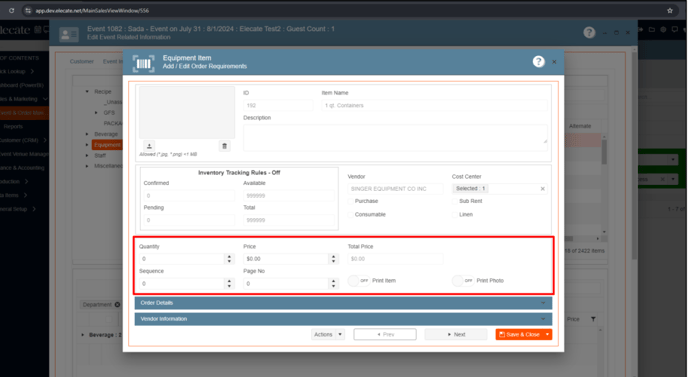The height and width of the screenshot is (377, 688).
Task: Click the browser address bar URL
Action: pos(92,11)
